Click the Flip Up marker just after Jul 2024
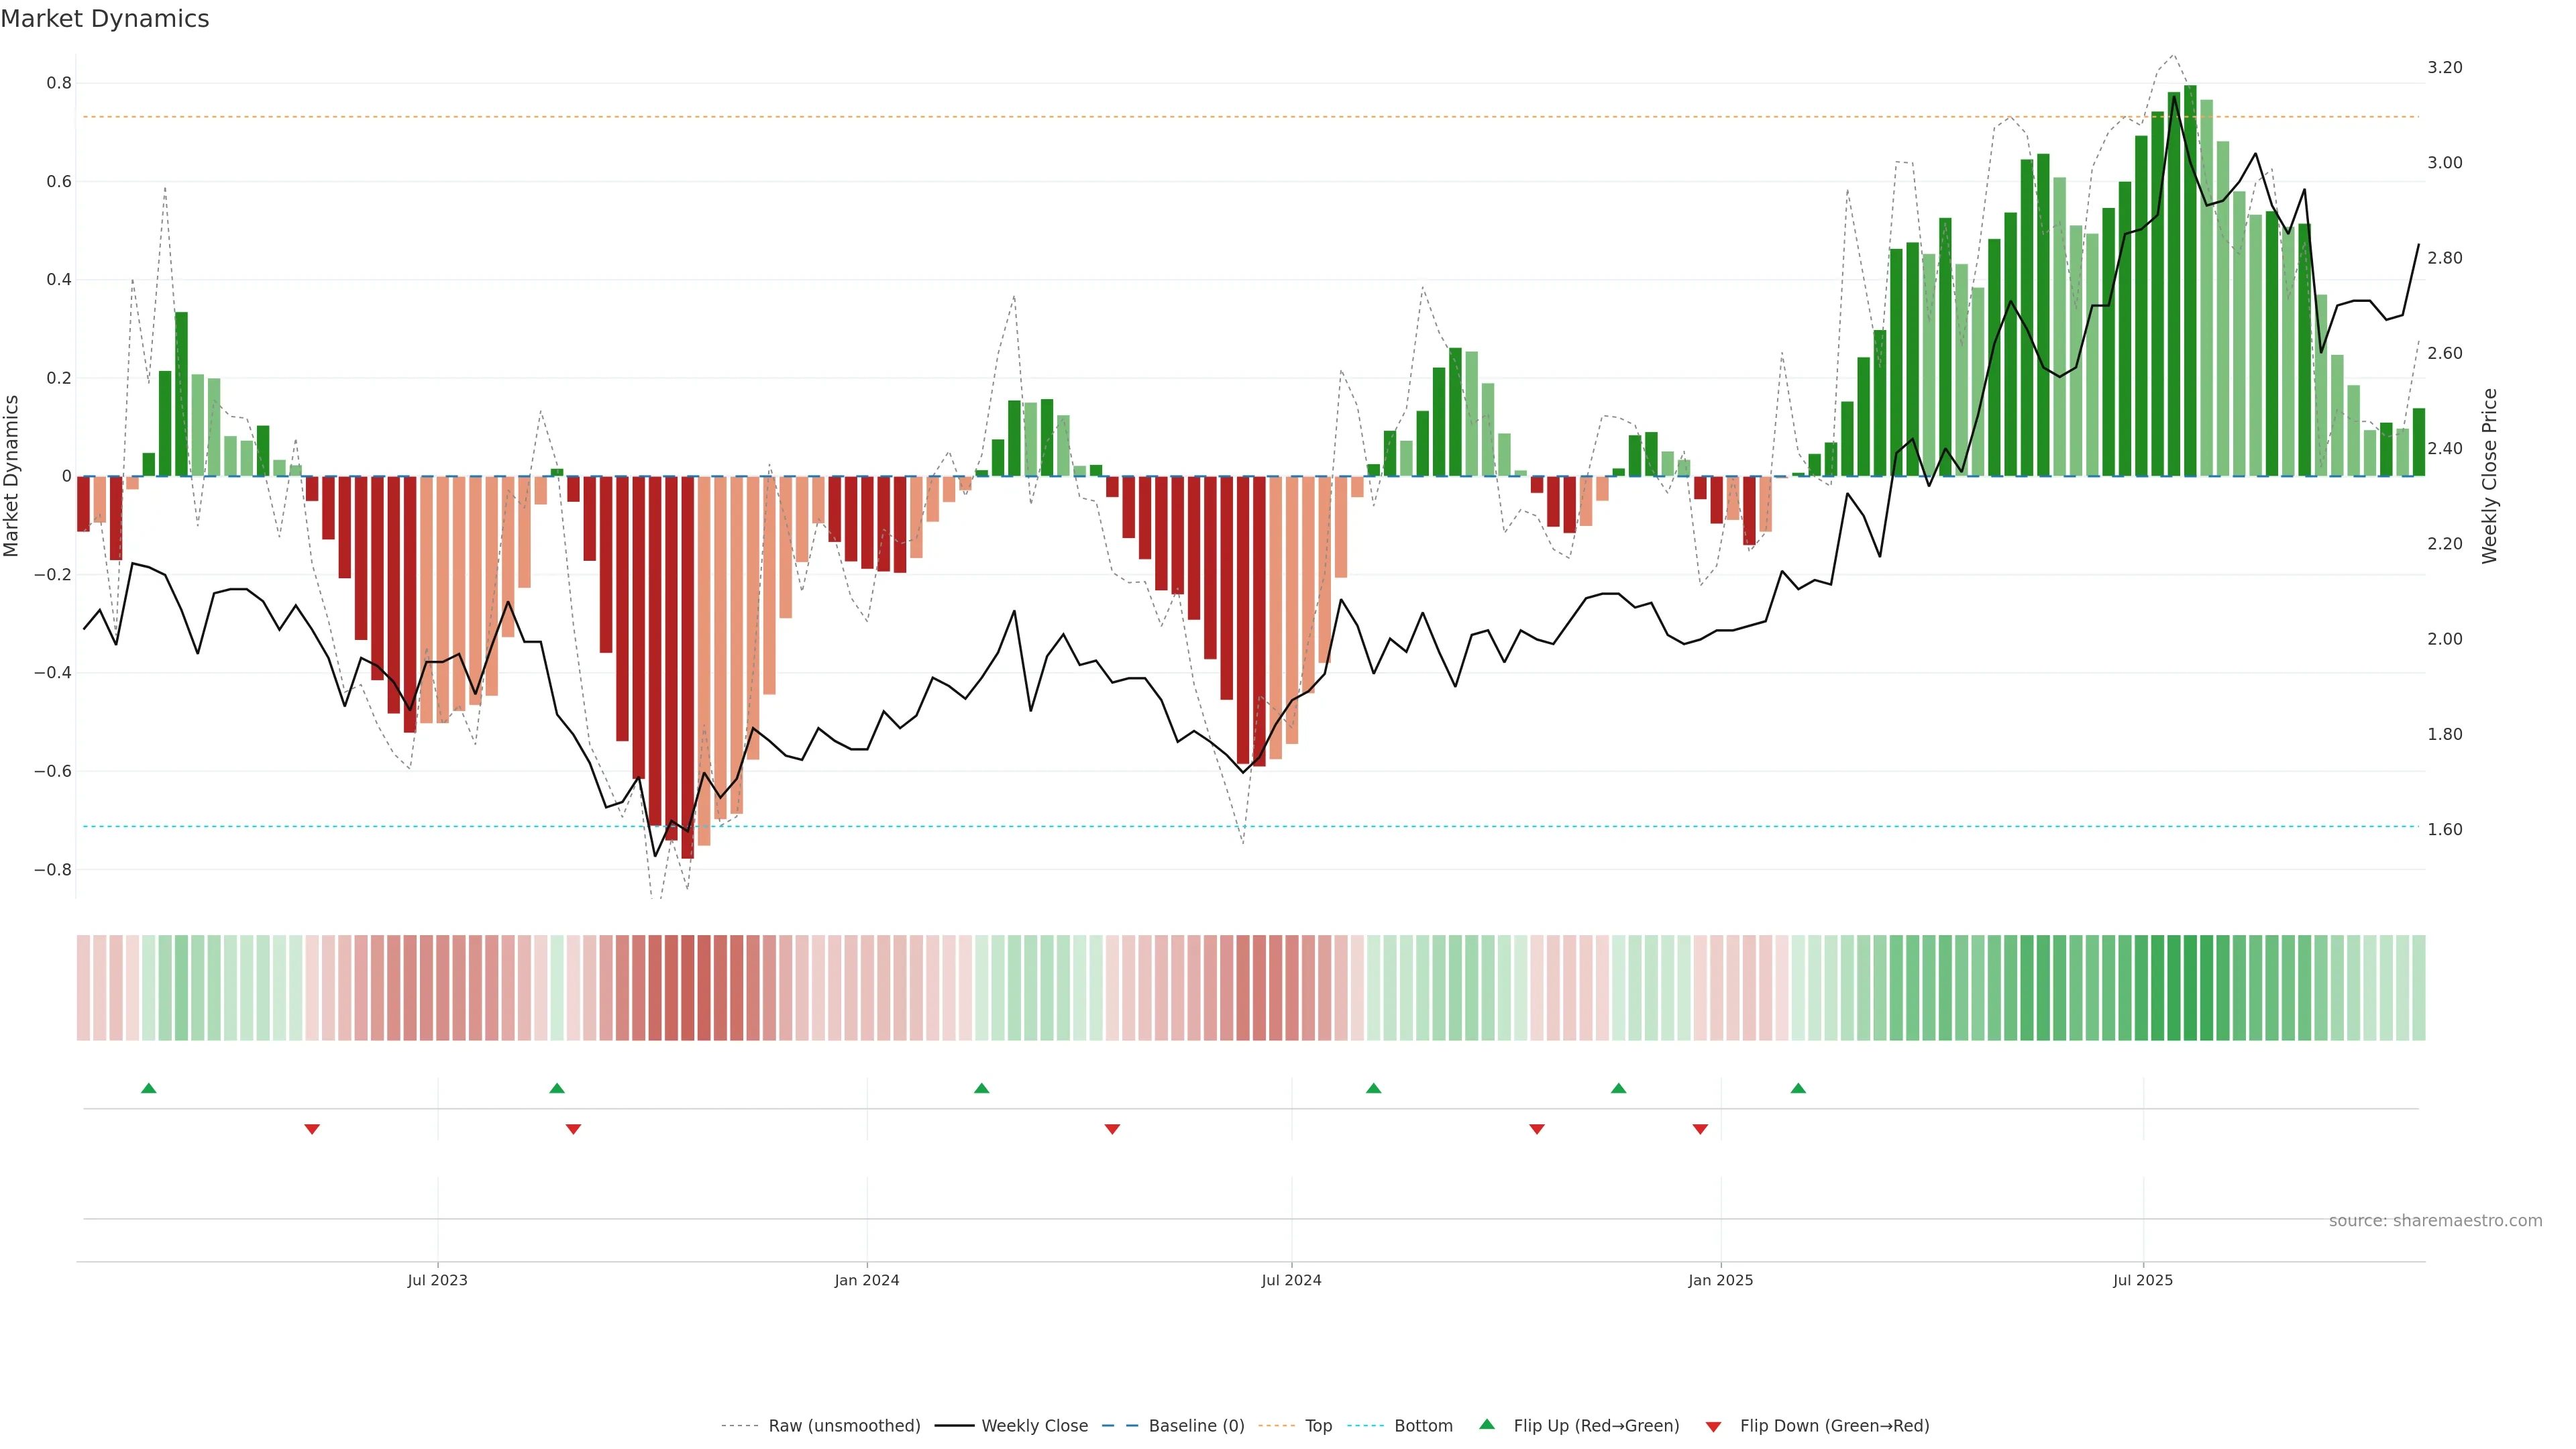This screenshot has width=2576, height=1449. 1373,1088
